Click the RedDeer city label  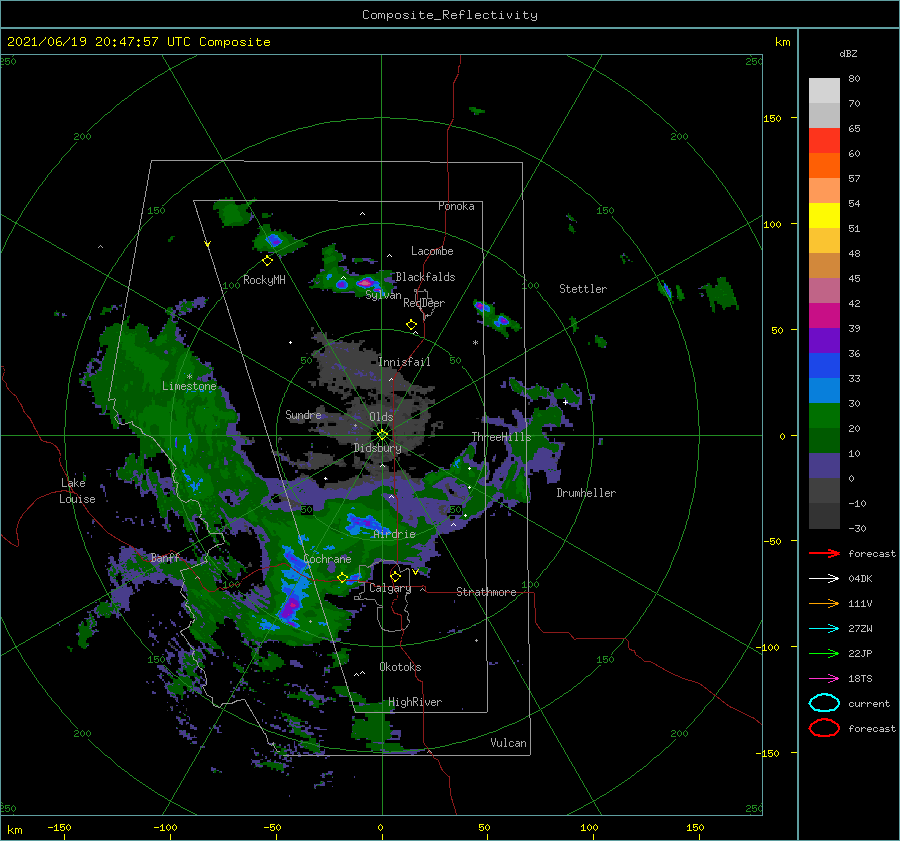point(424,303)
